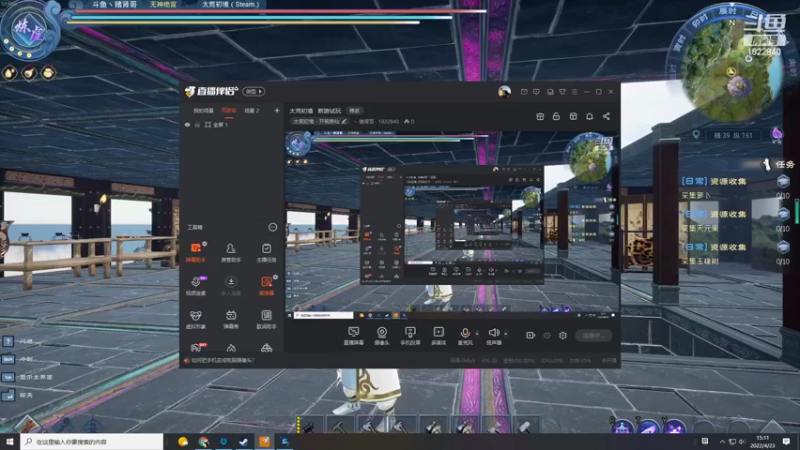Open the hamburger menu in title bar

(574, 92)
